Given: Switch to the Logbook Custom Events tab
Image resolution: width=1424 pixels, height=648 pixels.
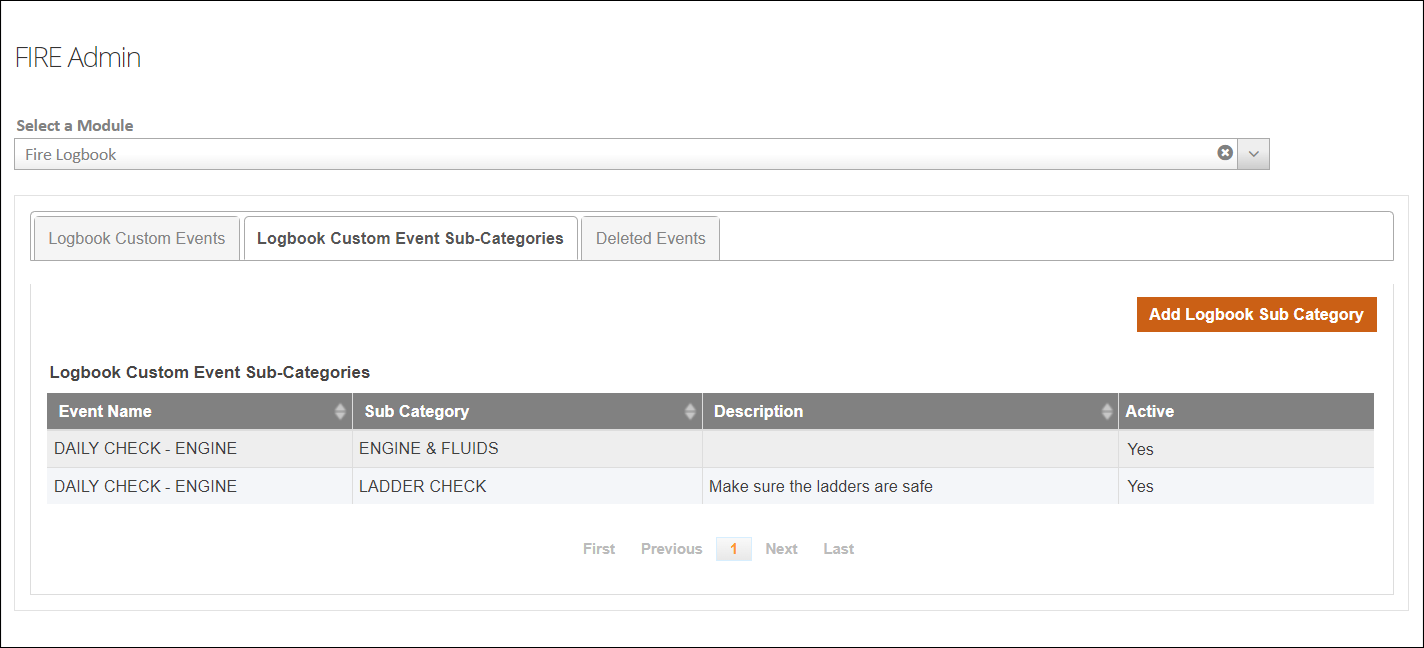Looking at the screenshot, I should click(x=136, y=238).
